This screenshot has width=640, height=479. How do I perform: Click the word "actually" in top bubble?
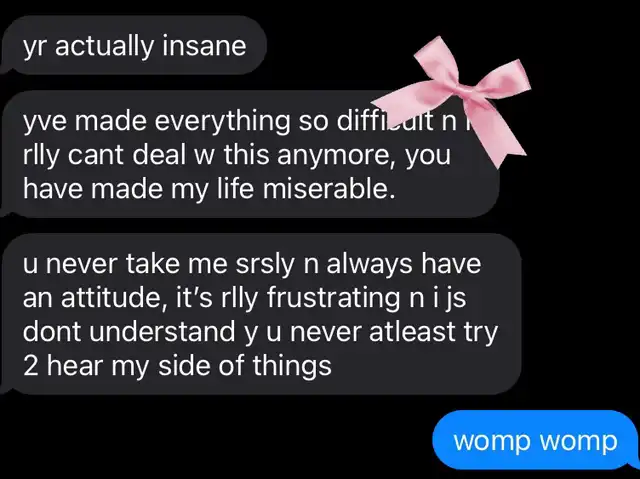click(105, 47)
